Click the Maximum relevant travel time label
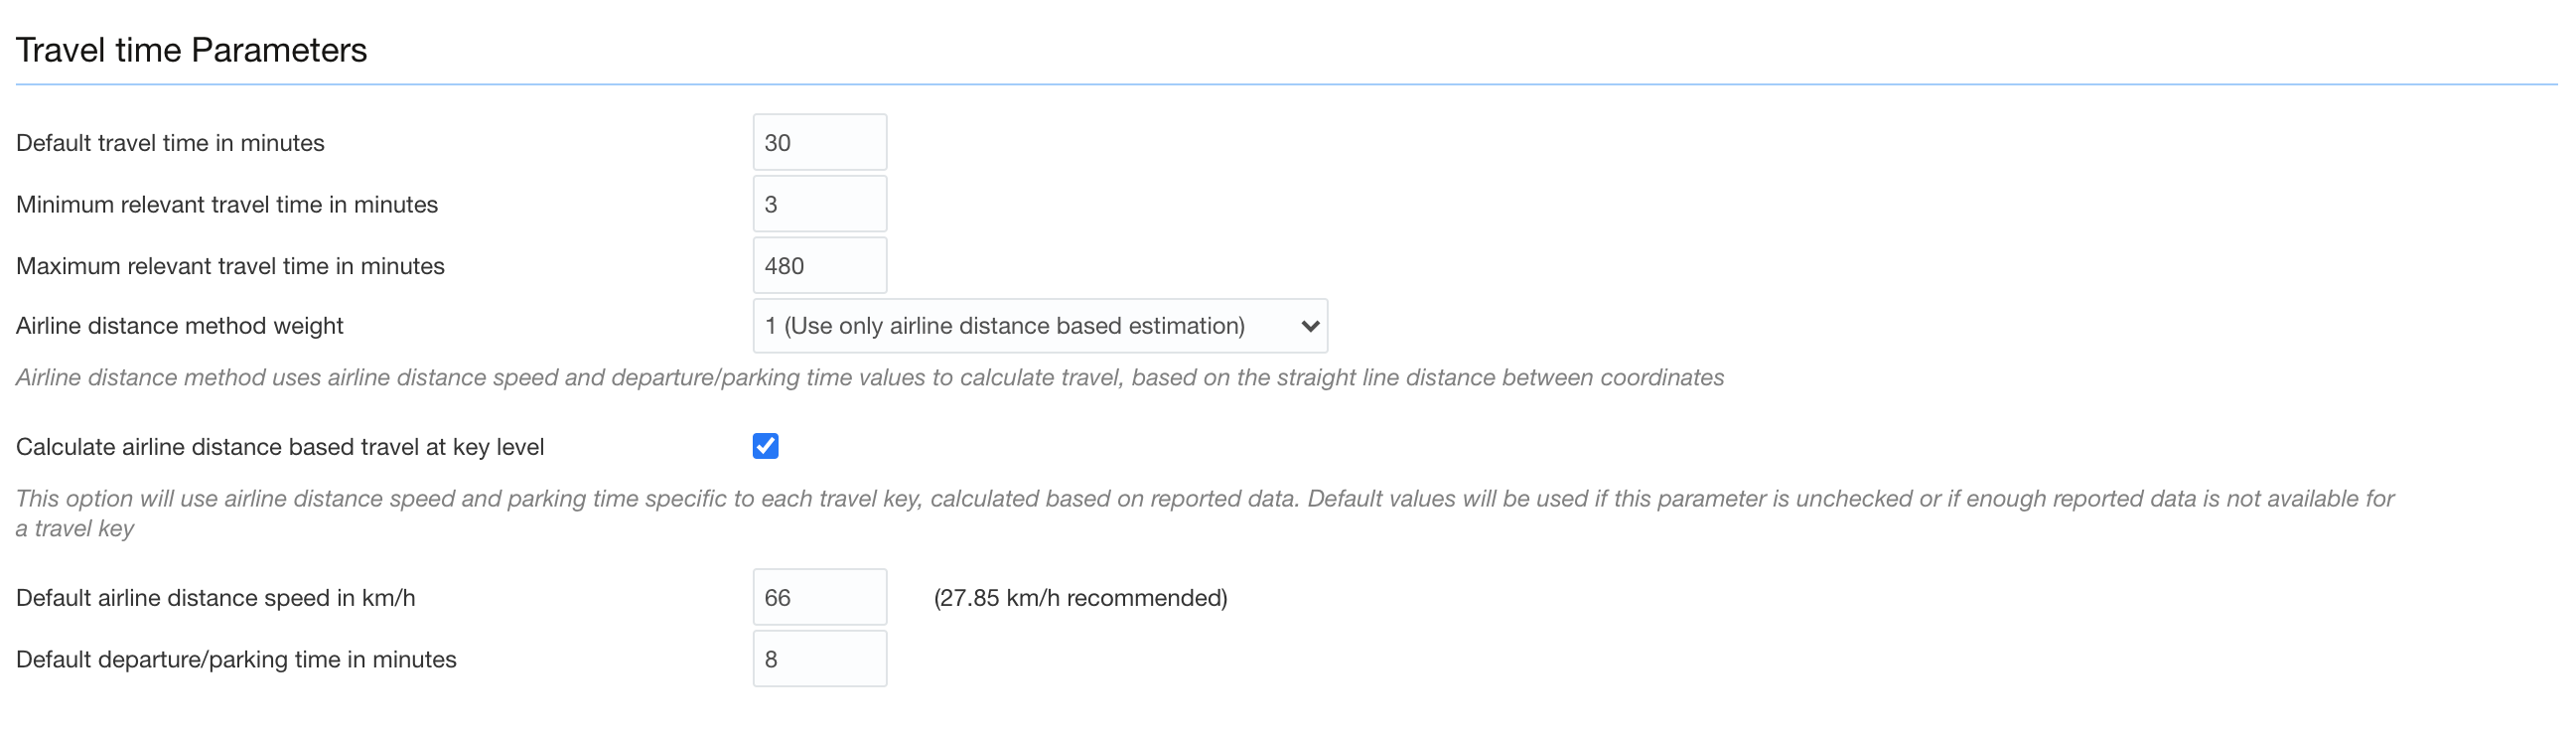This screenshot has width=2576, height=733. click(x=229, y=265)
